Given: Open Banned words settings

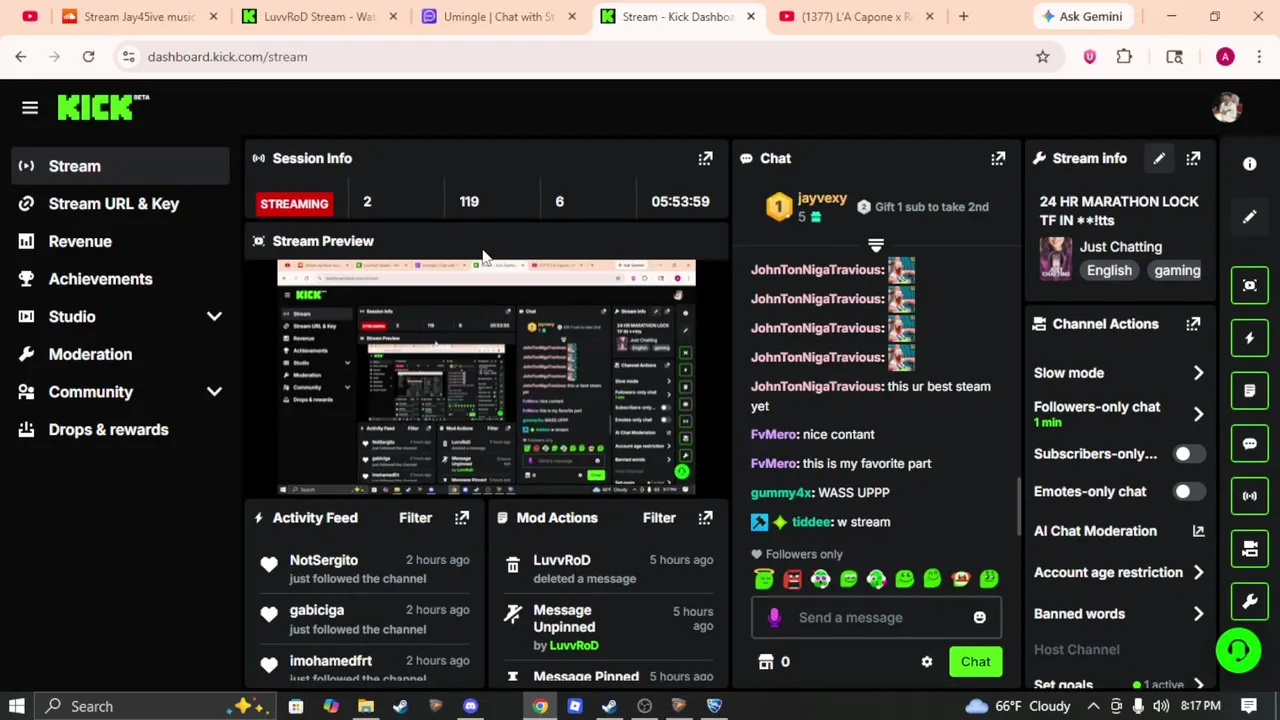Looking at the screenshot, I should coord(1119,614).
